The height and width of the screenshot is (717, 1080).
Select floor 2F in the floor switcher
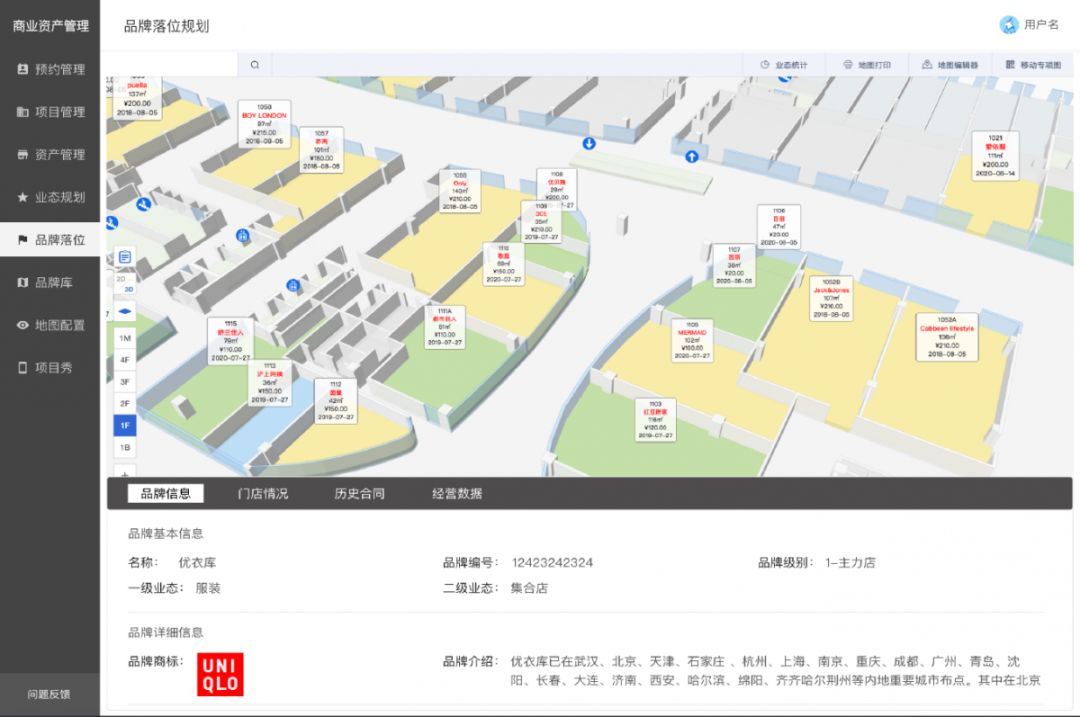pos(125,403)
